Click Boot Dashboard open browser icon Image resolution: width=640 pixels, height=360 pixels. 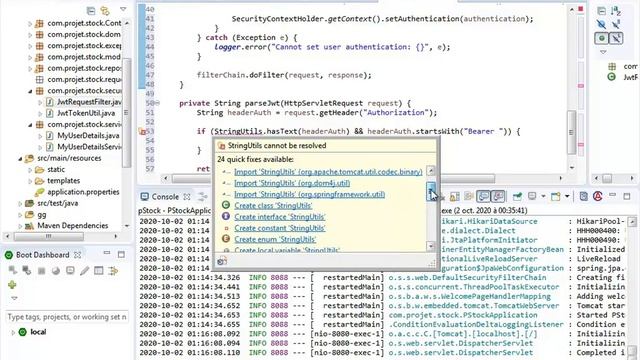(56, 271)
